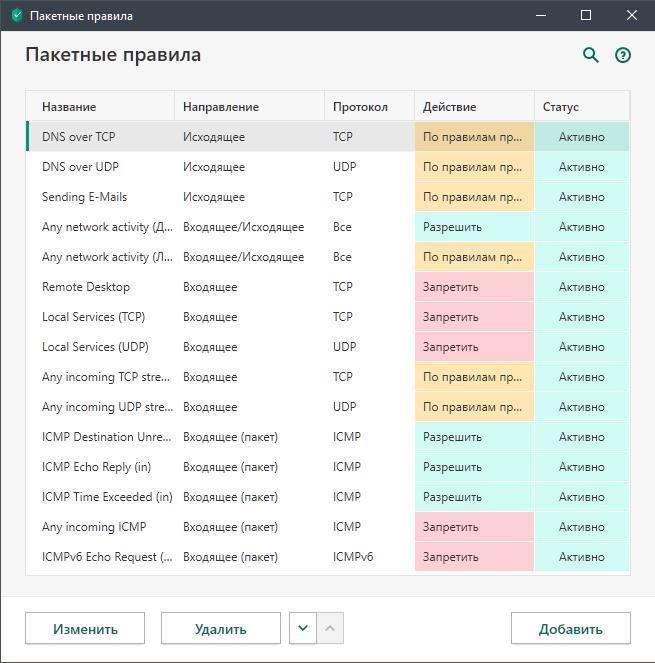
Task: Open the search magnifier icon
Action: pos(591,55)
